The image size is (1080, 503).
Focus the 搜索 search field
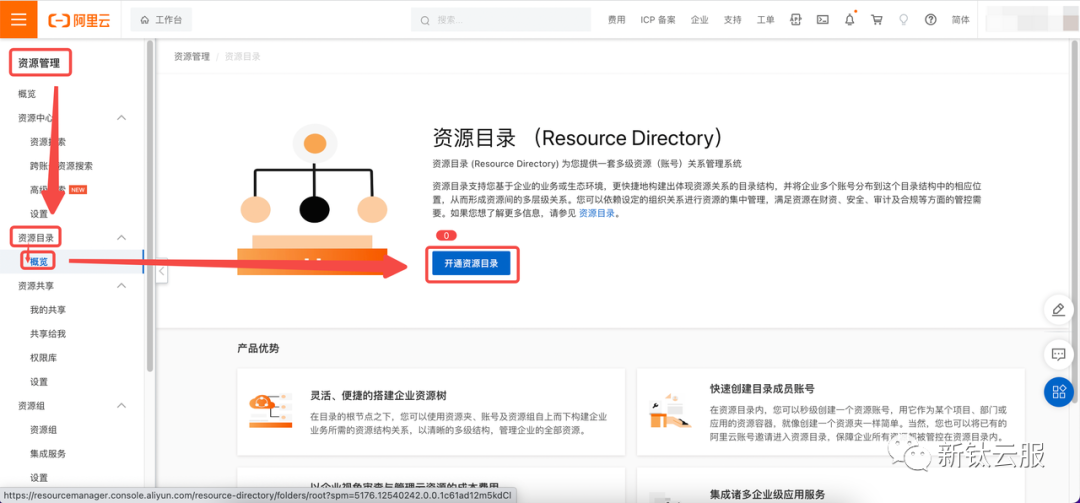point(501,20)
